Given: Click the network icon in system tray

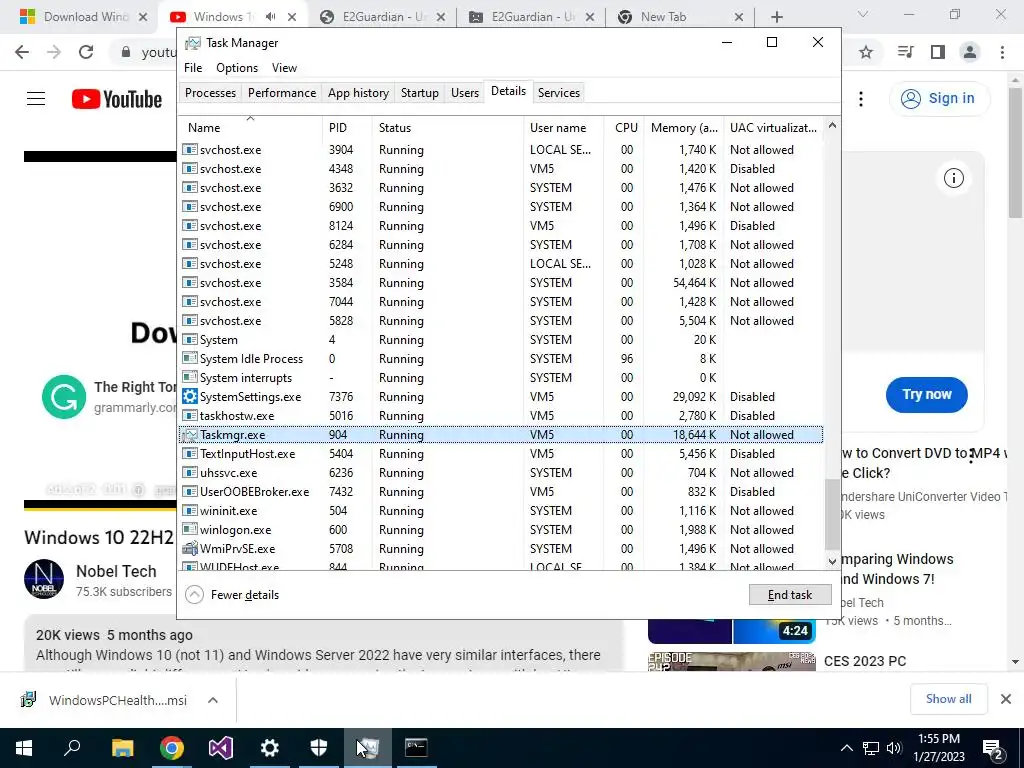Looking at the screenshot, I should [x=871, y=748].
